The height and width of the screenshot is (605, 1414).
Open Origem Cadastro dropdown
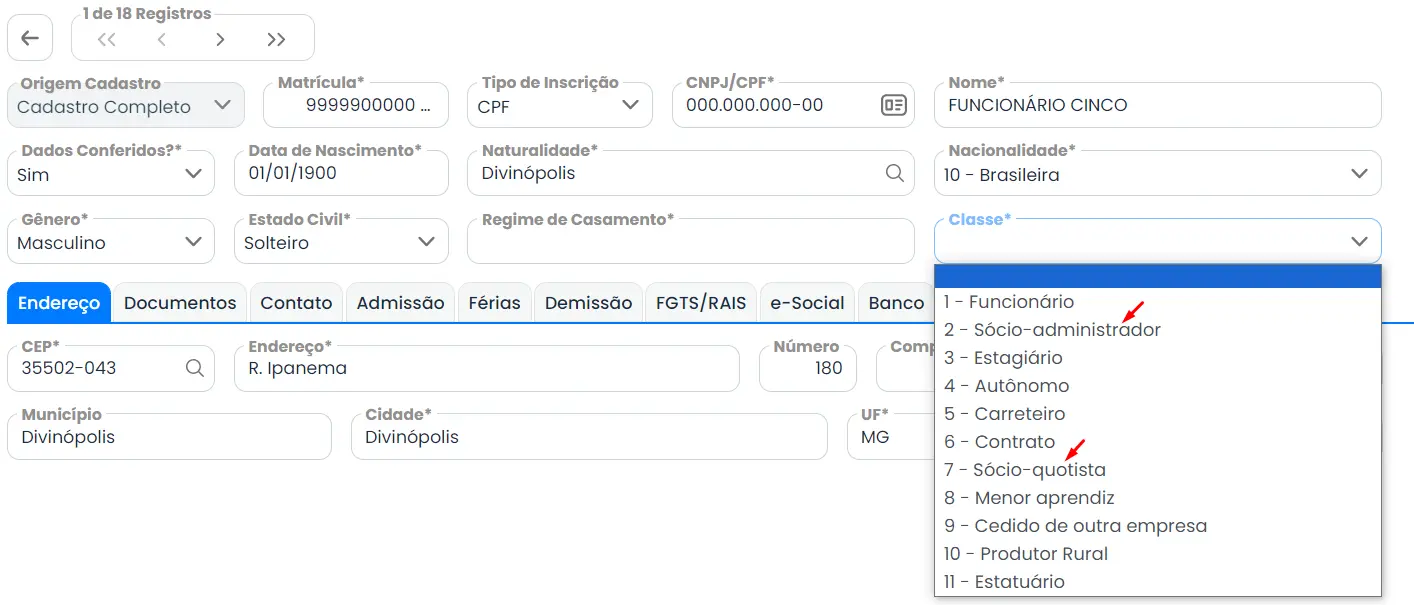click(126, 105)
